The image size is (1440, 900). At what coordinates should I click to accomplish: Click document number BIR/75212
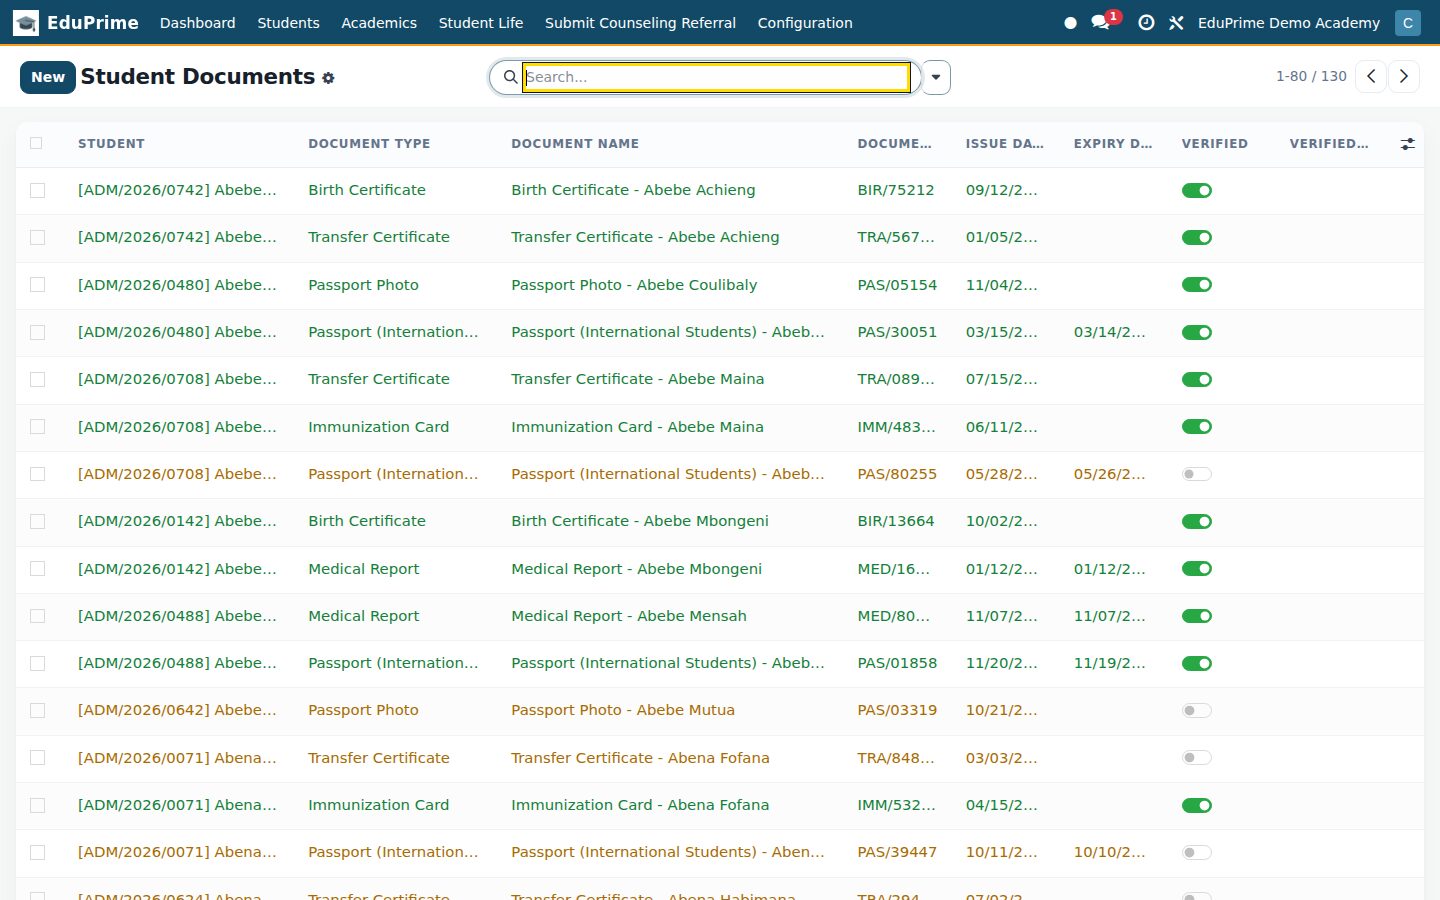pos(896,190)
